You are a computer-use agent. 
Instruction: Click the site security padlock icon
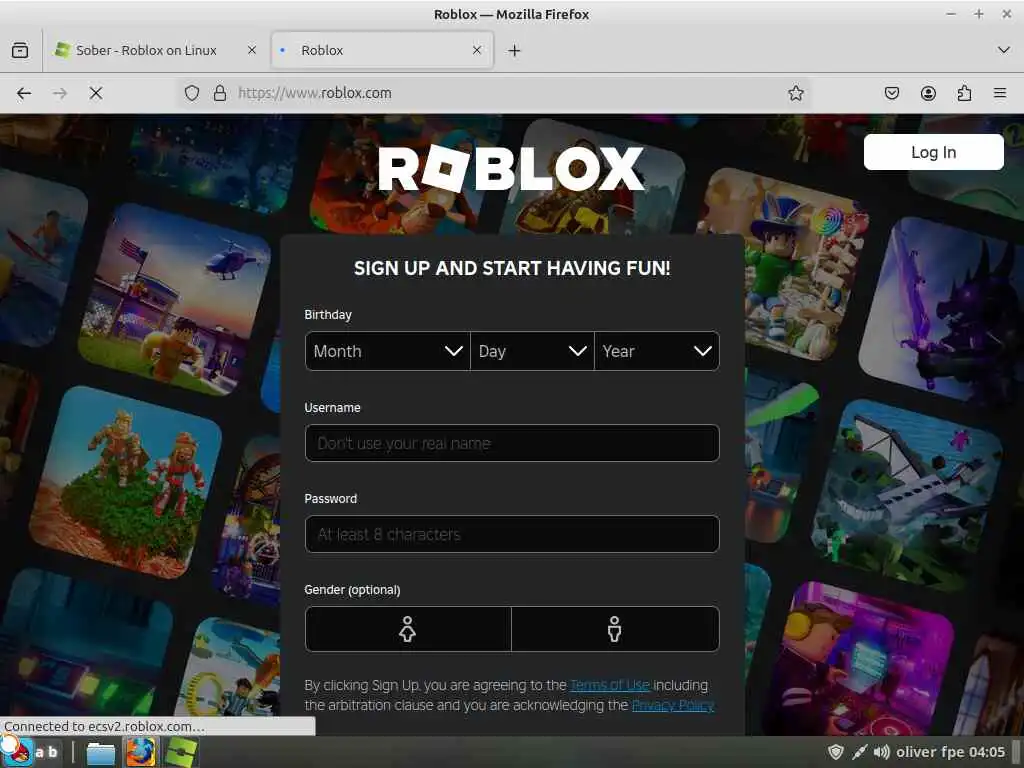point(220,93)
